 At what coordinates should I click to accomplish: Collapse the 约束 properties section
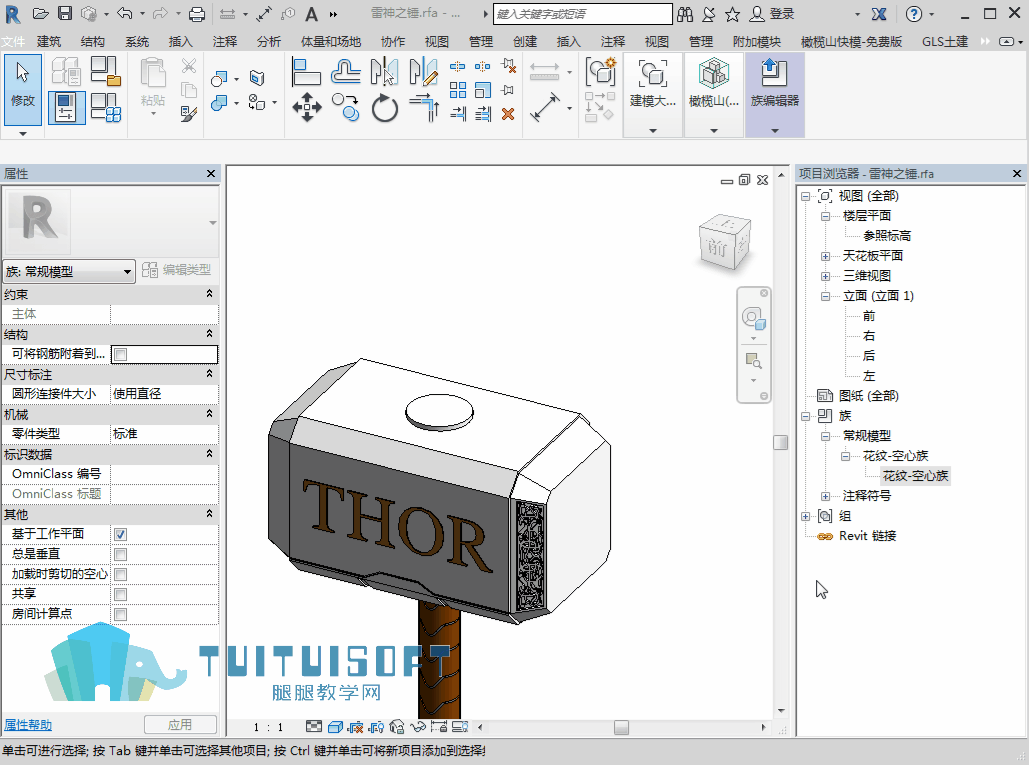(209, 294)
